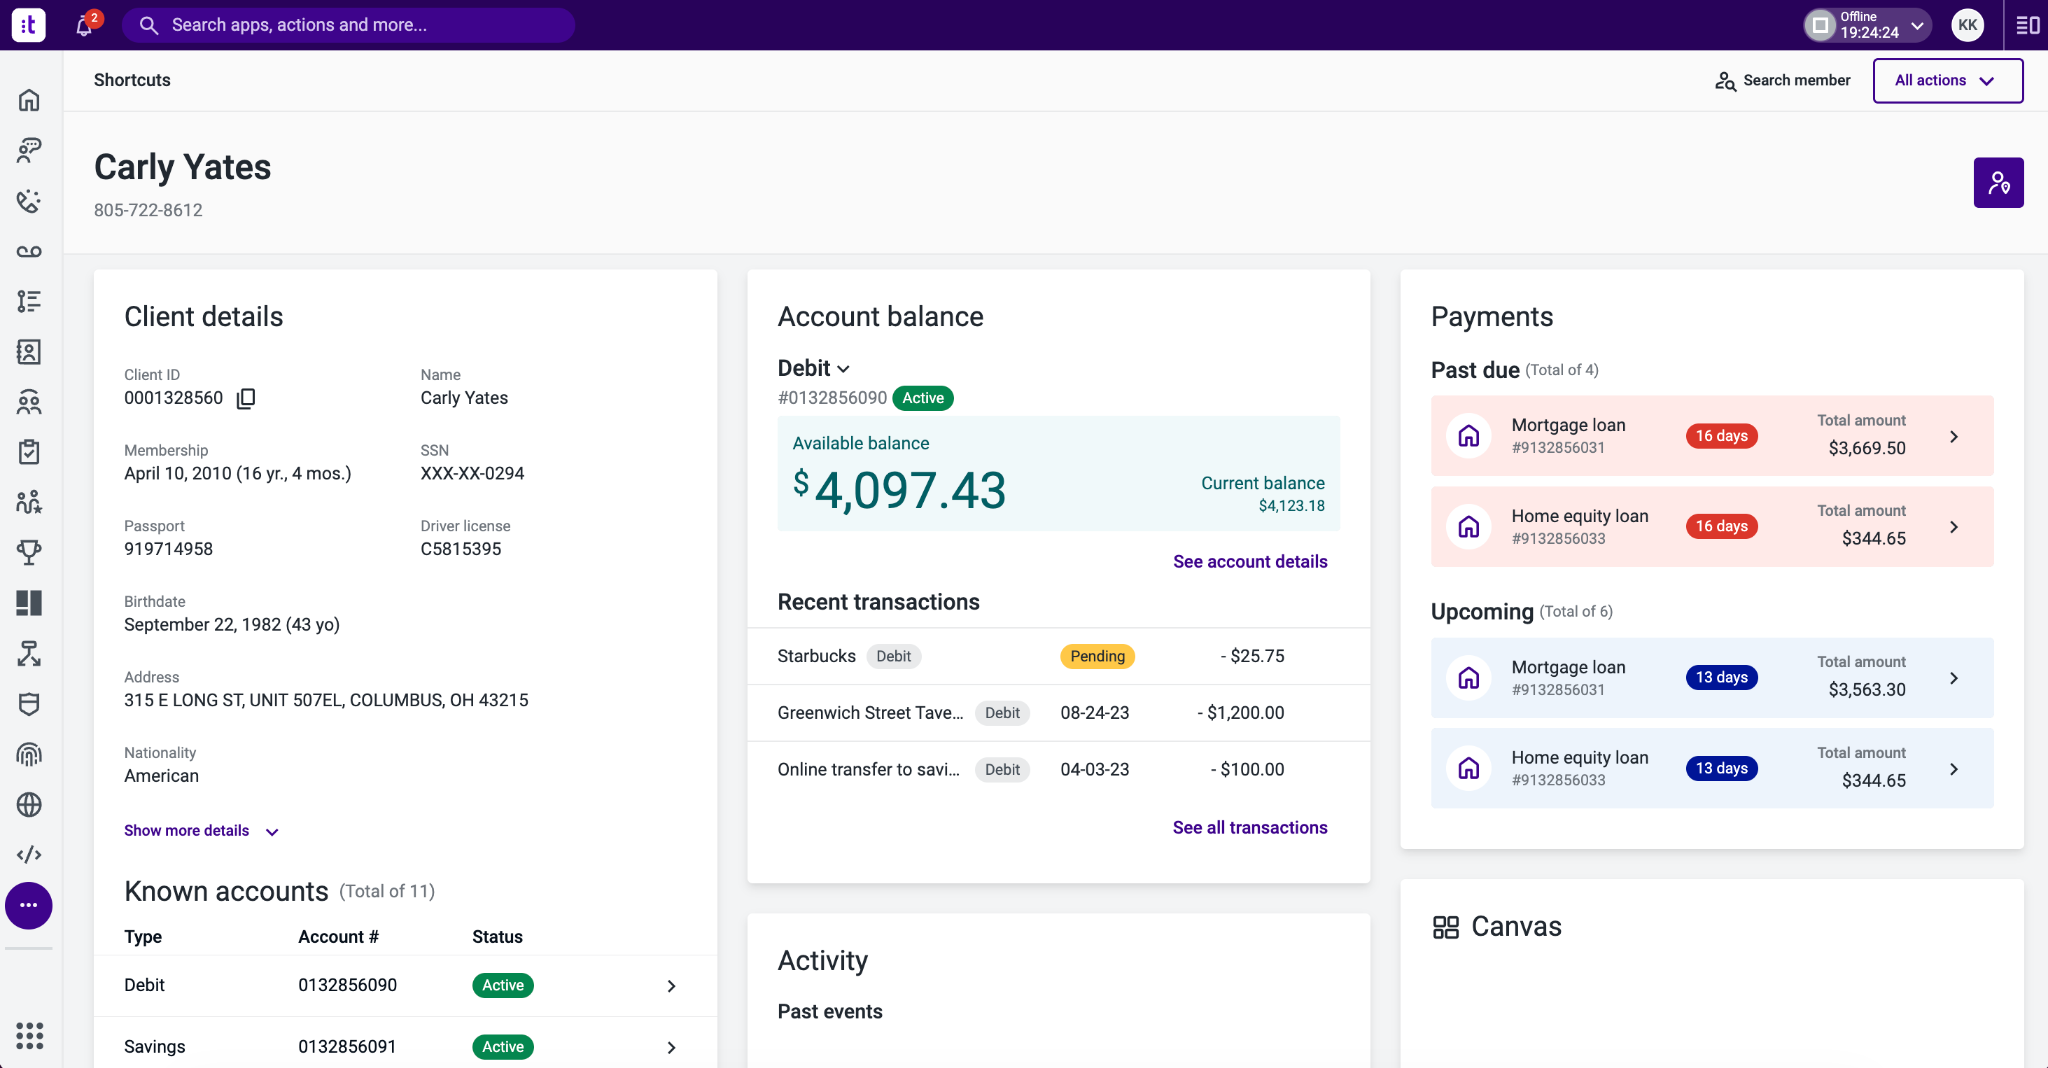Click the SSN XXX-XX-0294 value

pos(472,474)
